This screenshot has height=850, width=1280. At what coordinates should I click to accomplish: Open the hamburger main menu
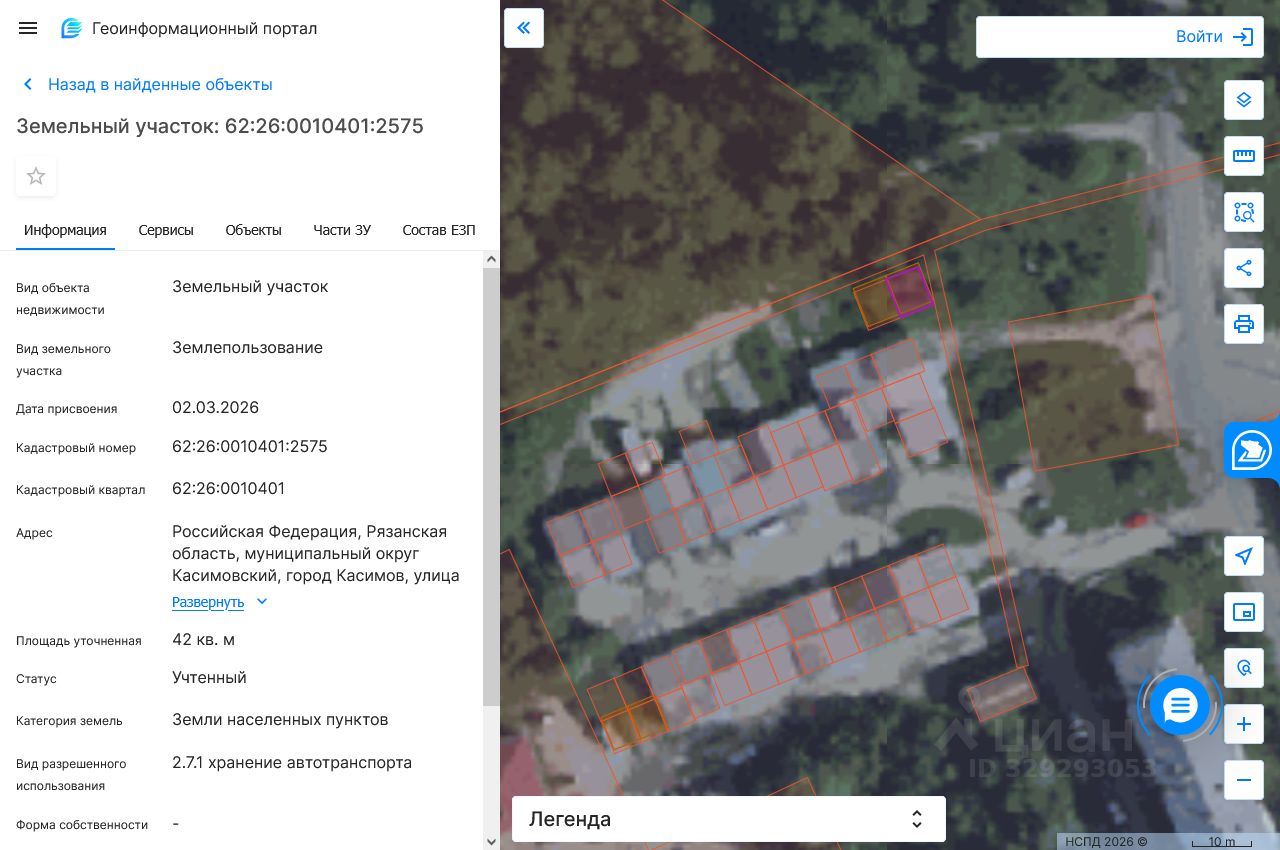28,28
